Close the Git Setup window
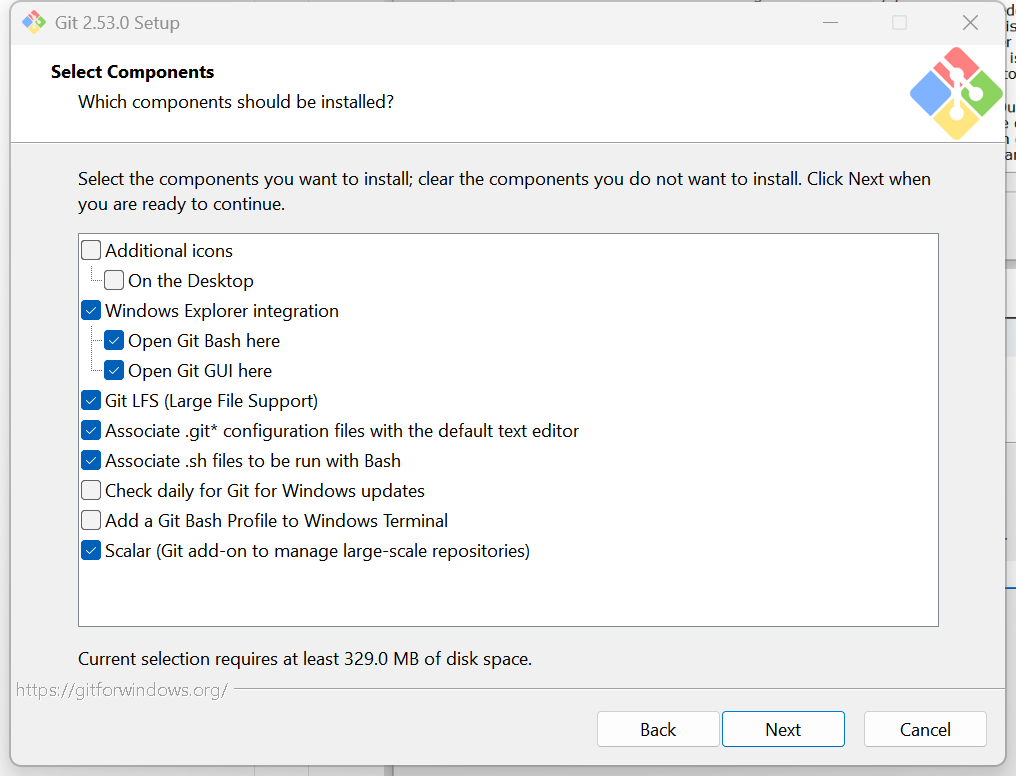 (x=970, y=23)
